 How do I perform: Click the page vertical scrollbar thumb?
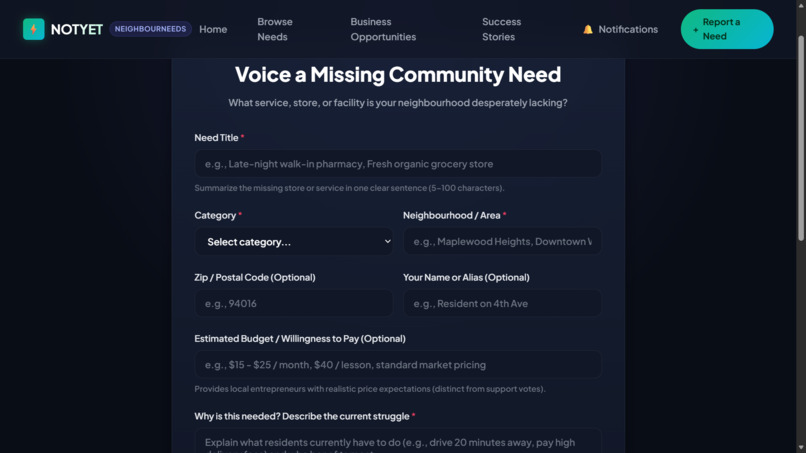(x=801, y=138)
